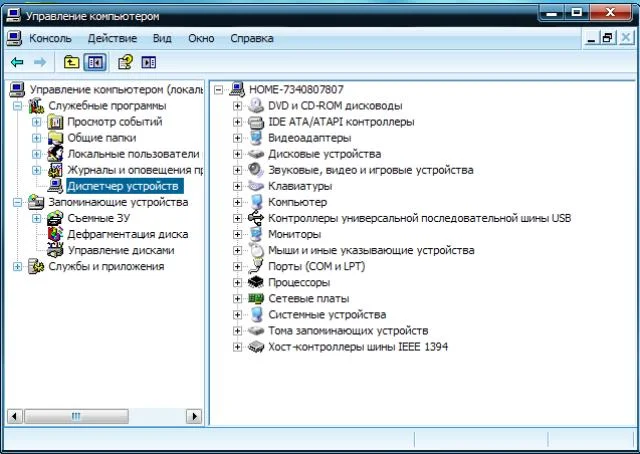Minimize the inner console child window

click(591, 38)
